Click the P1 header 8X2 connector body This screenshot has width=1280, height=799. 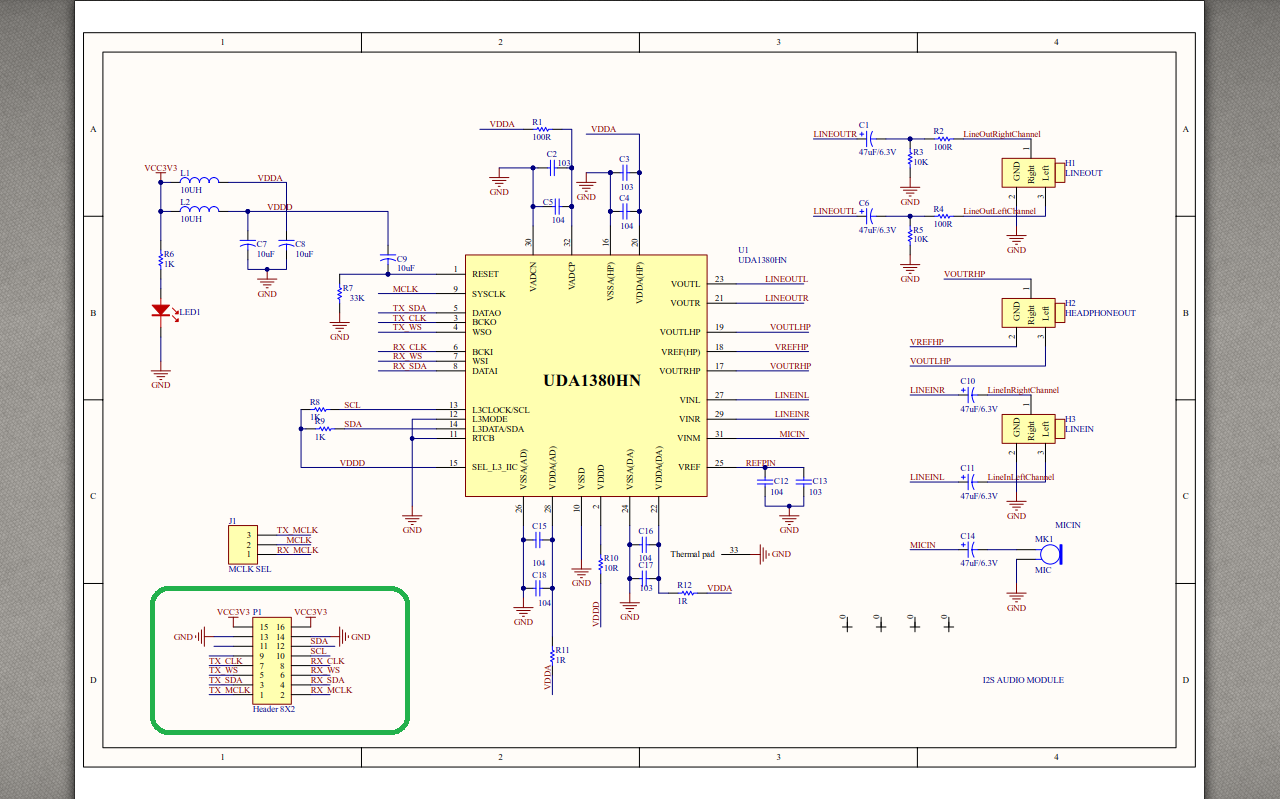[274, 660]
